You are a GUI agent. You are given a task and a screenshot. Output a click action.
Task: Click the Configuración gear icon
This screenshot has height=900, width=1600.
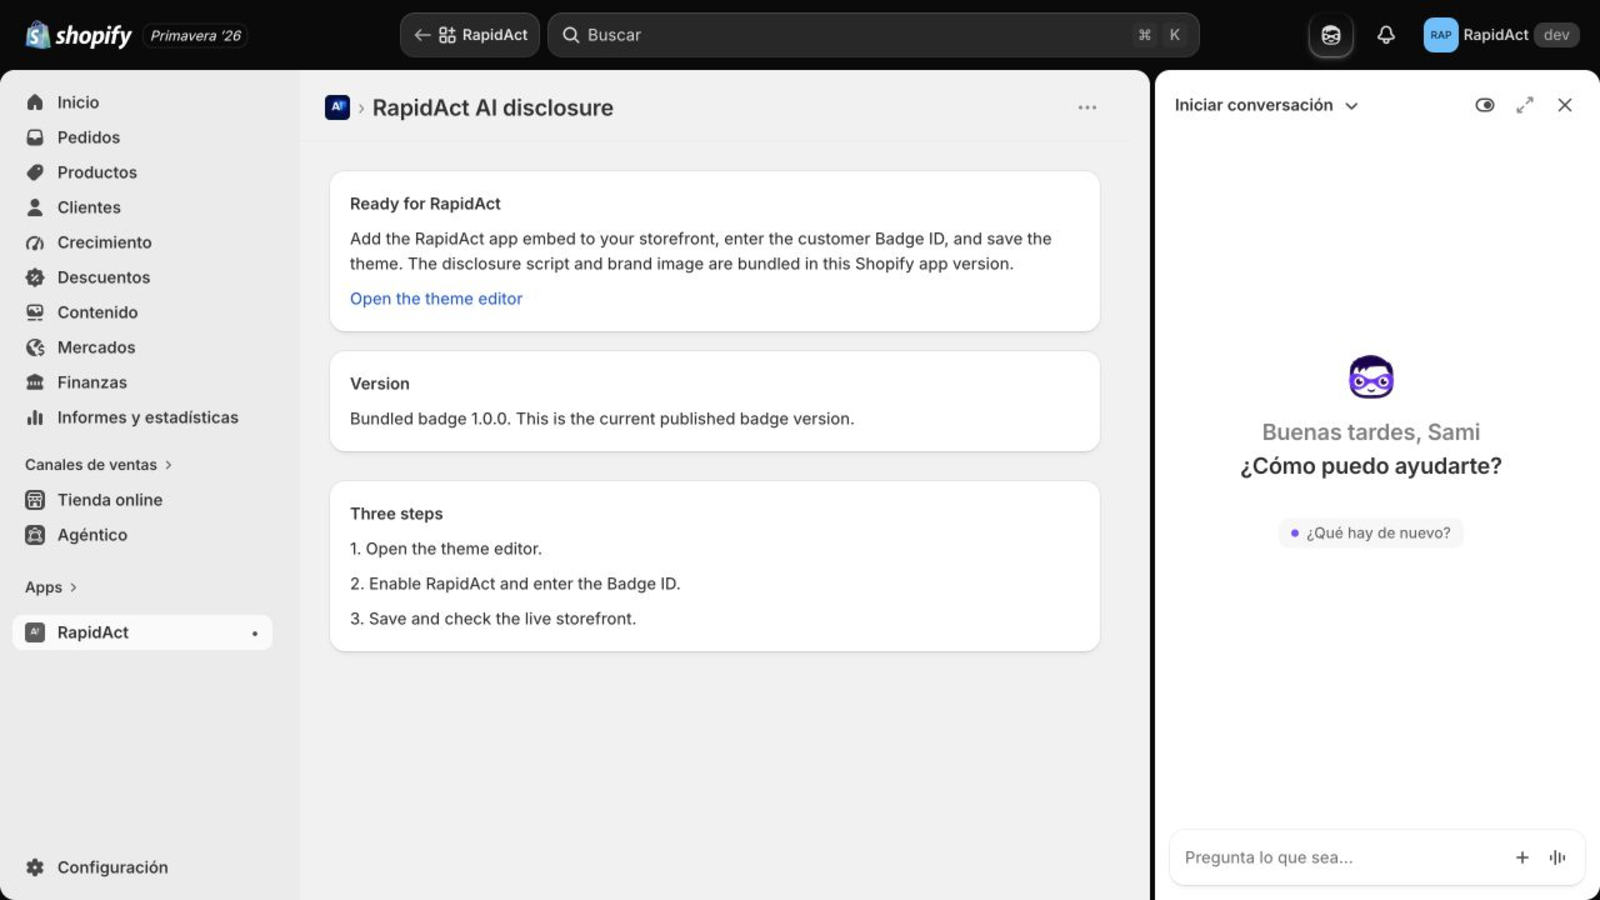(x=35, y=867)
